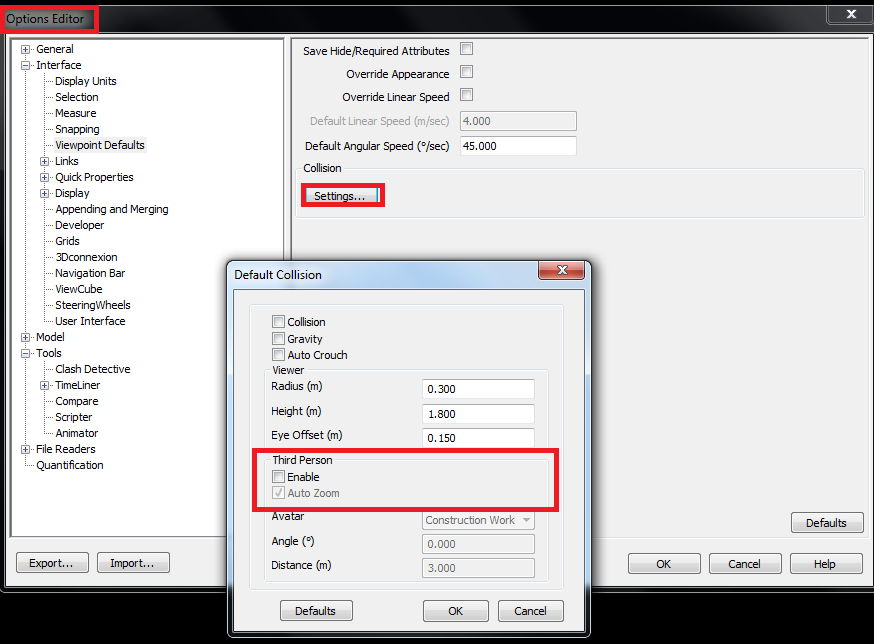This screenshot has width=874, height=644.
Task: Open the Collision Settings dialog
Action: coord(342,195)
